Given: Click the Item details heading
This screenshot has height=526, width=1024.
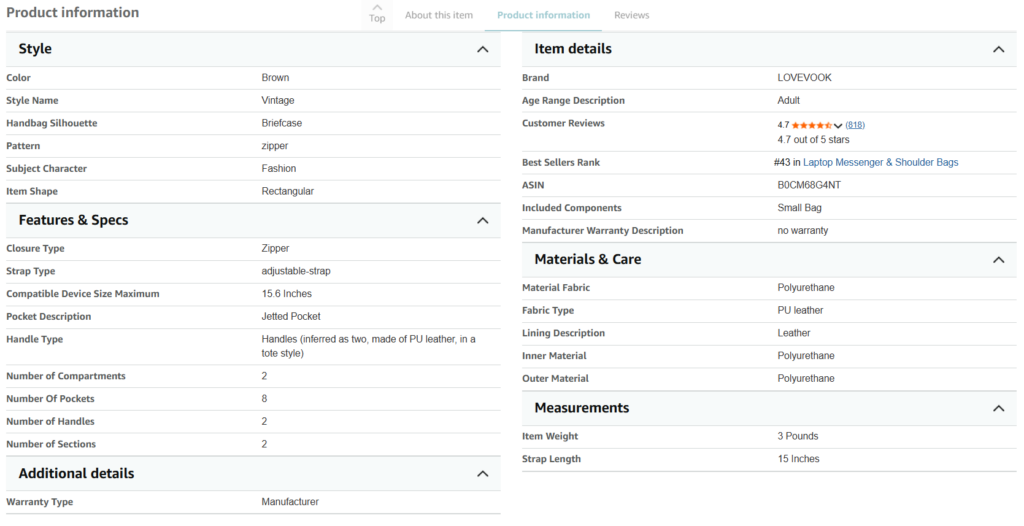Looking at the screenshot, I should 573,49.
